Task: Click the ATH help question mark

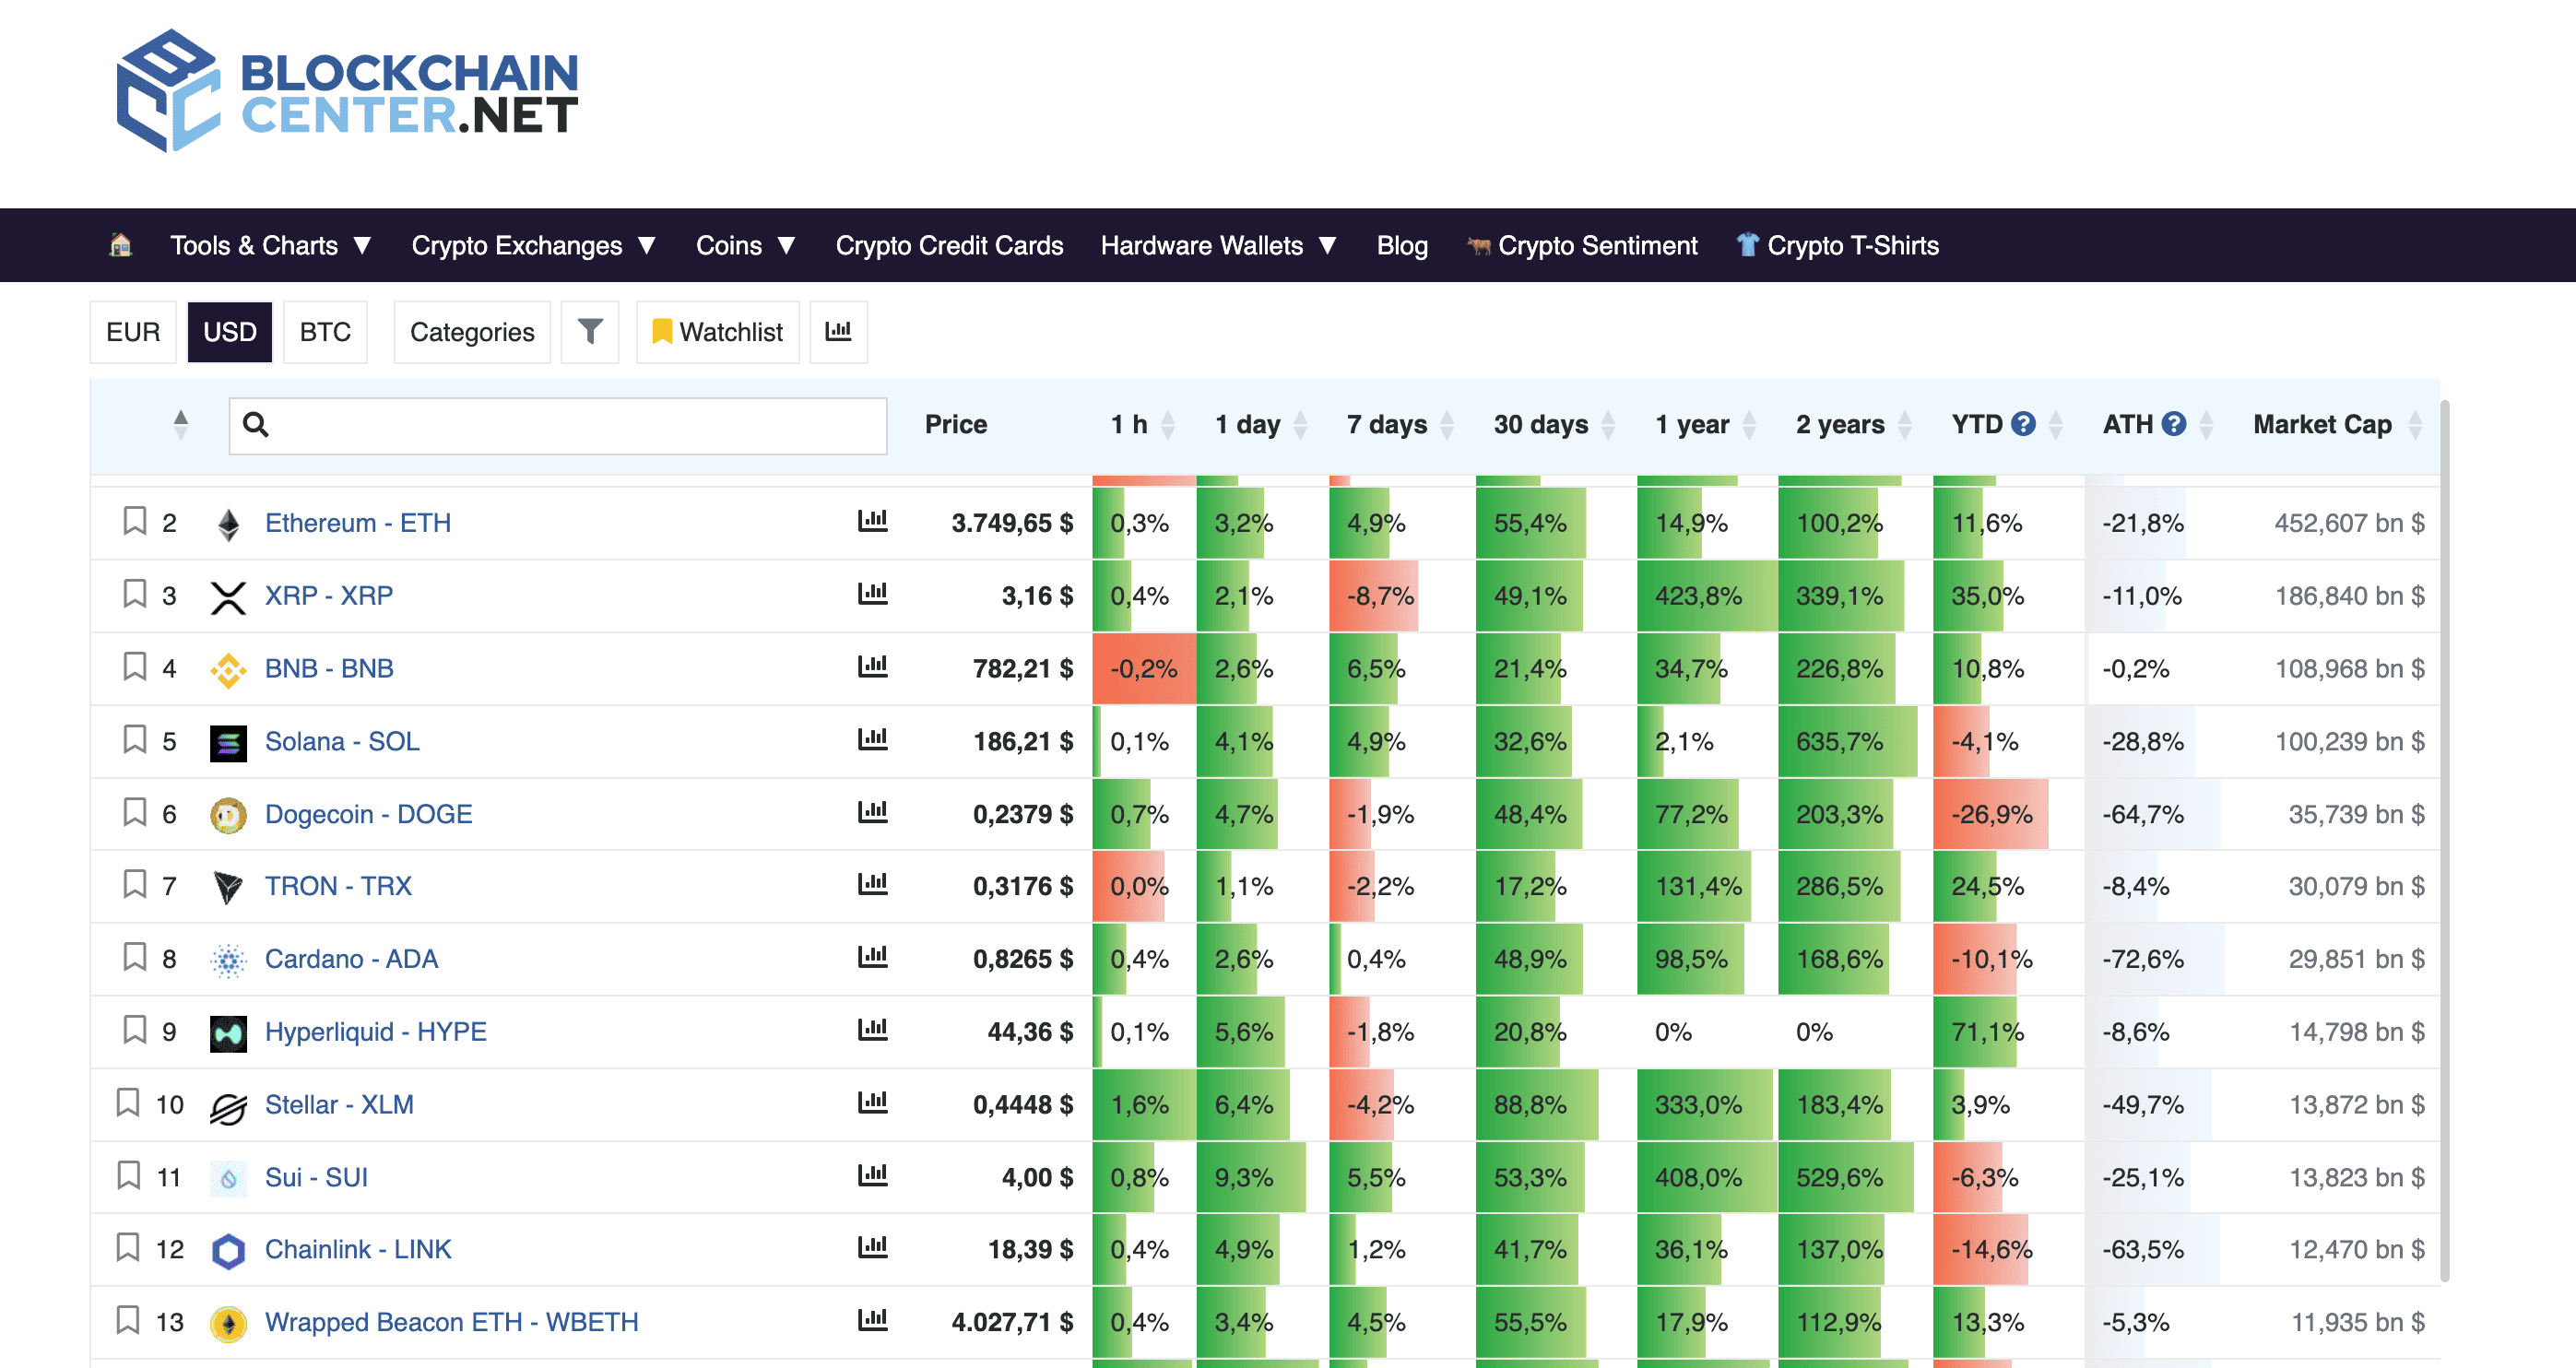Action: point(2173,424)
